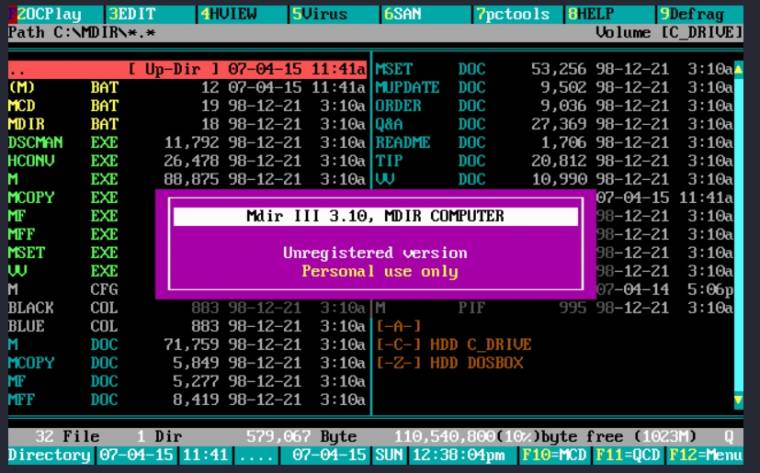Click the 1 Dir count in status bar

pyautogui.click(x=159, y=437)
